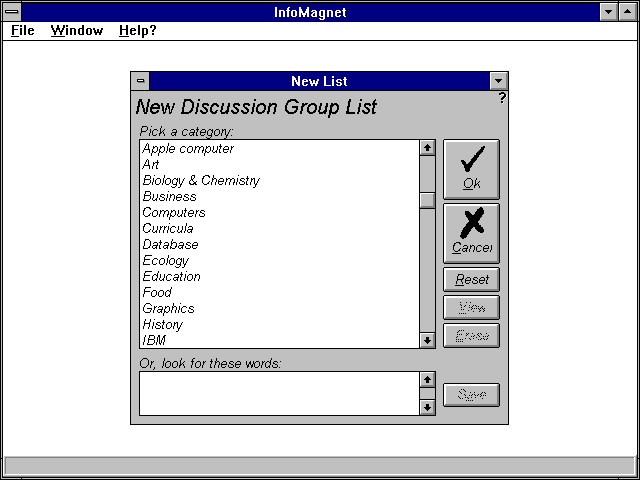Screen dimensions: 640x480
Task: Click the question mark help icon
Action: click(x=502, y=98)
